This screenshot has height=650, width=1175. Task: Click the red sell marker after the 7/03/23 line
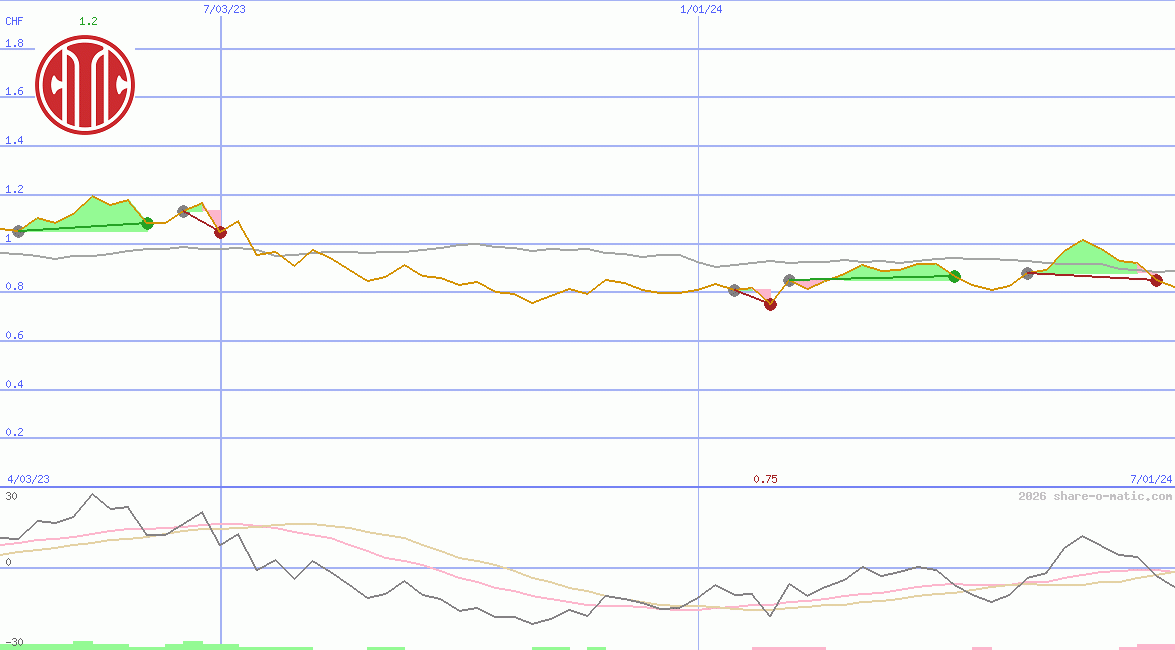220,232
